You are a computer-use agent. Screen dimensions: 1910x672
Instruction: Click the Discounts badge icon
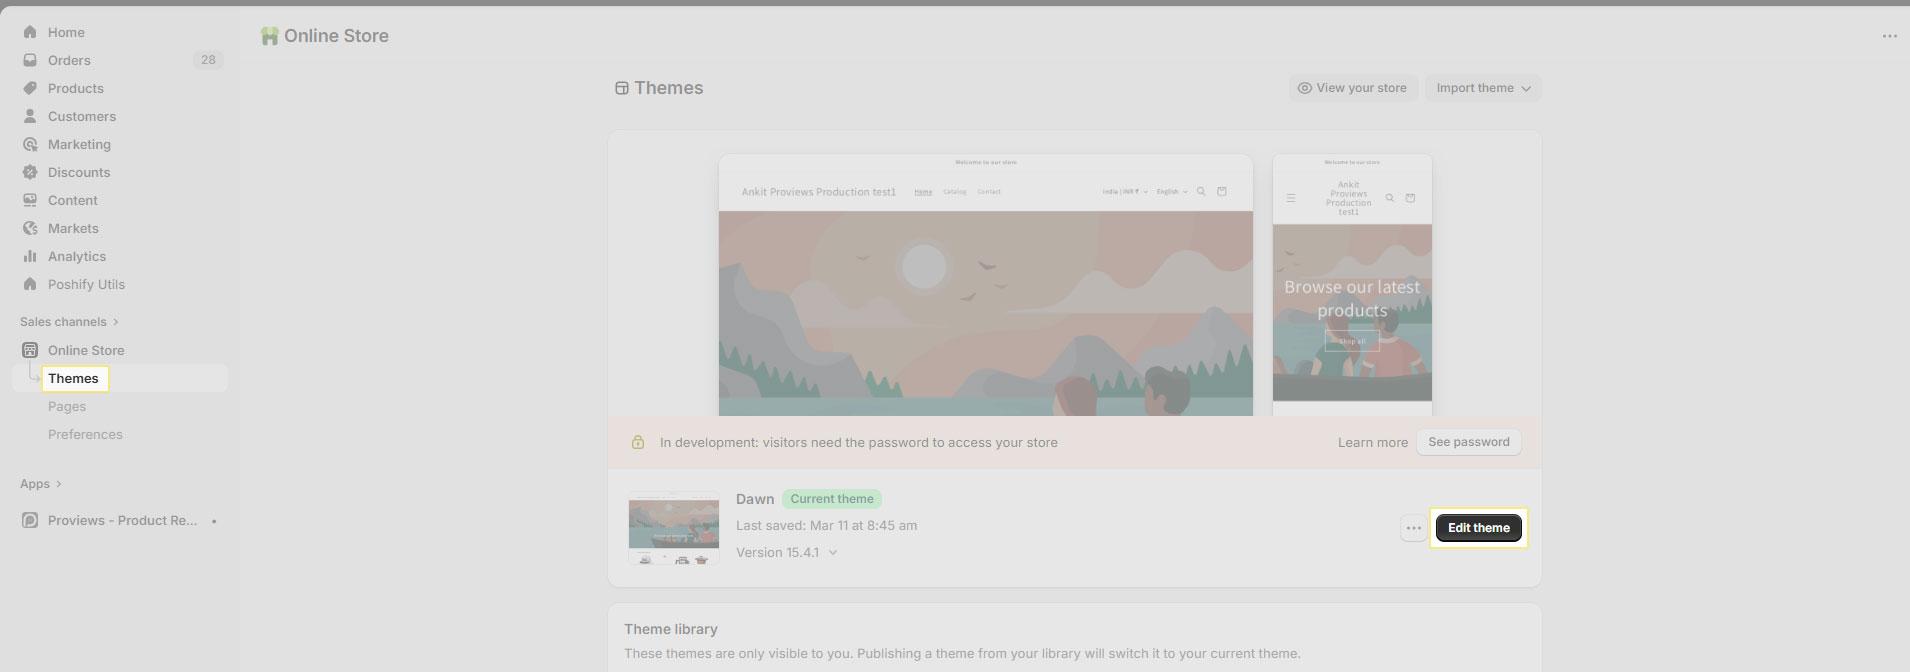pos(30,172)
